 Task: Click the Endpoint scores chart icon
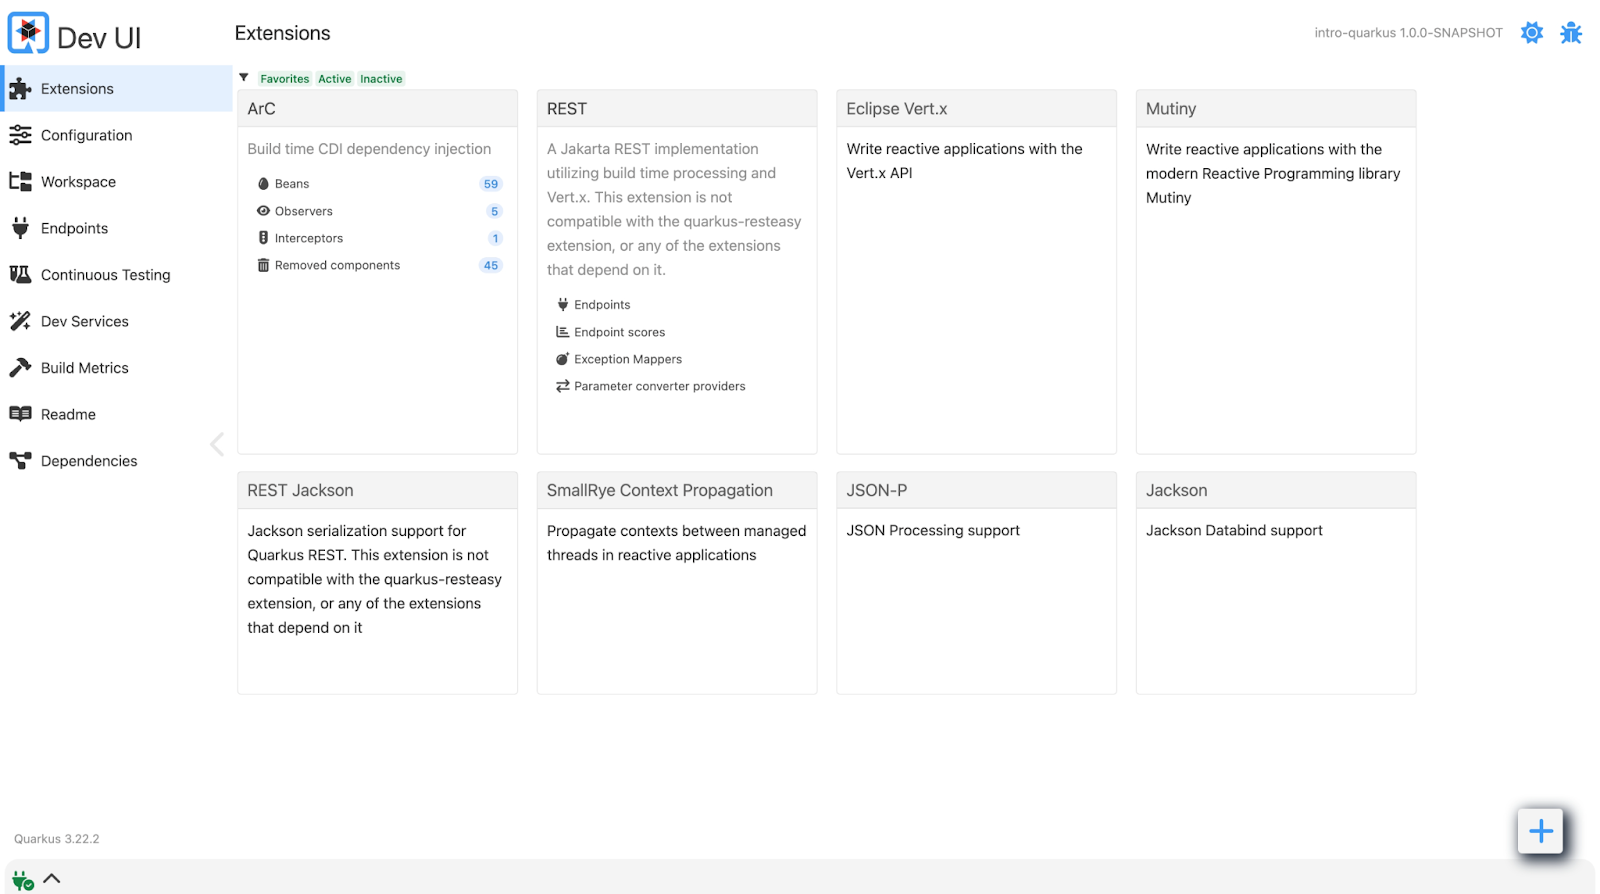click(563, 332)
